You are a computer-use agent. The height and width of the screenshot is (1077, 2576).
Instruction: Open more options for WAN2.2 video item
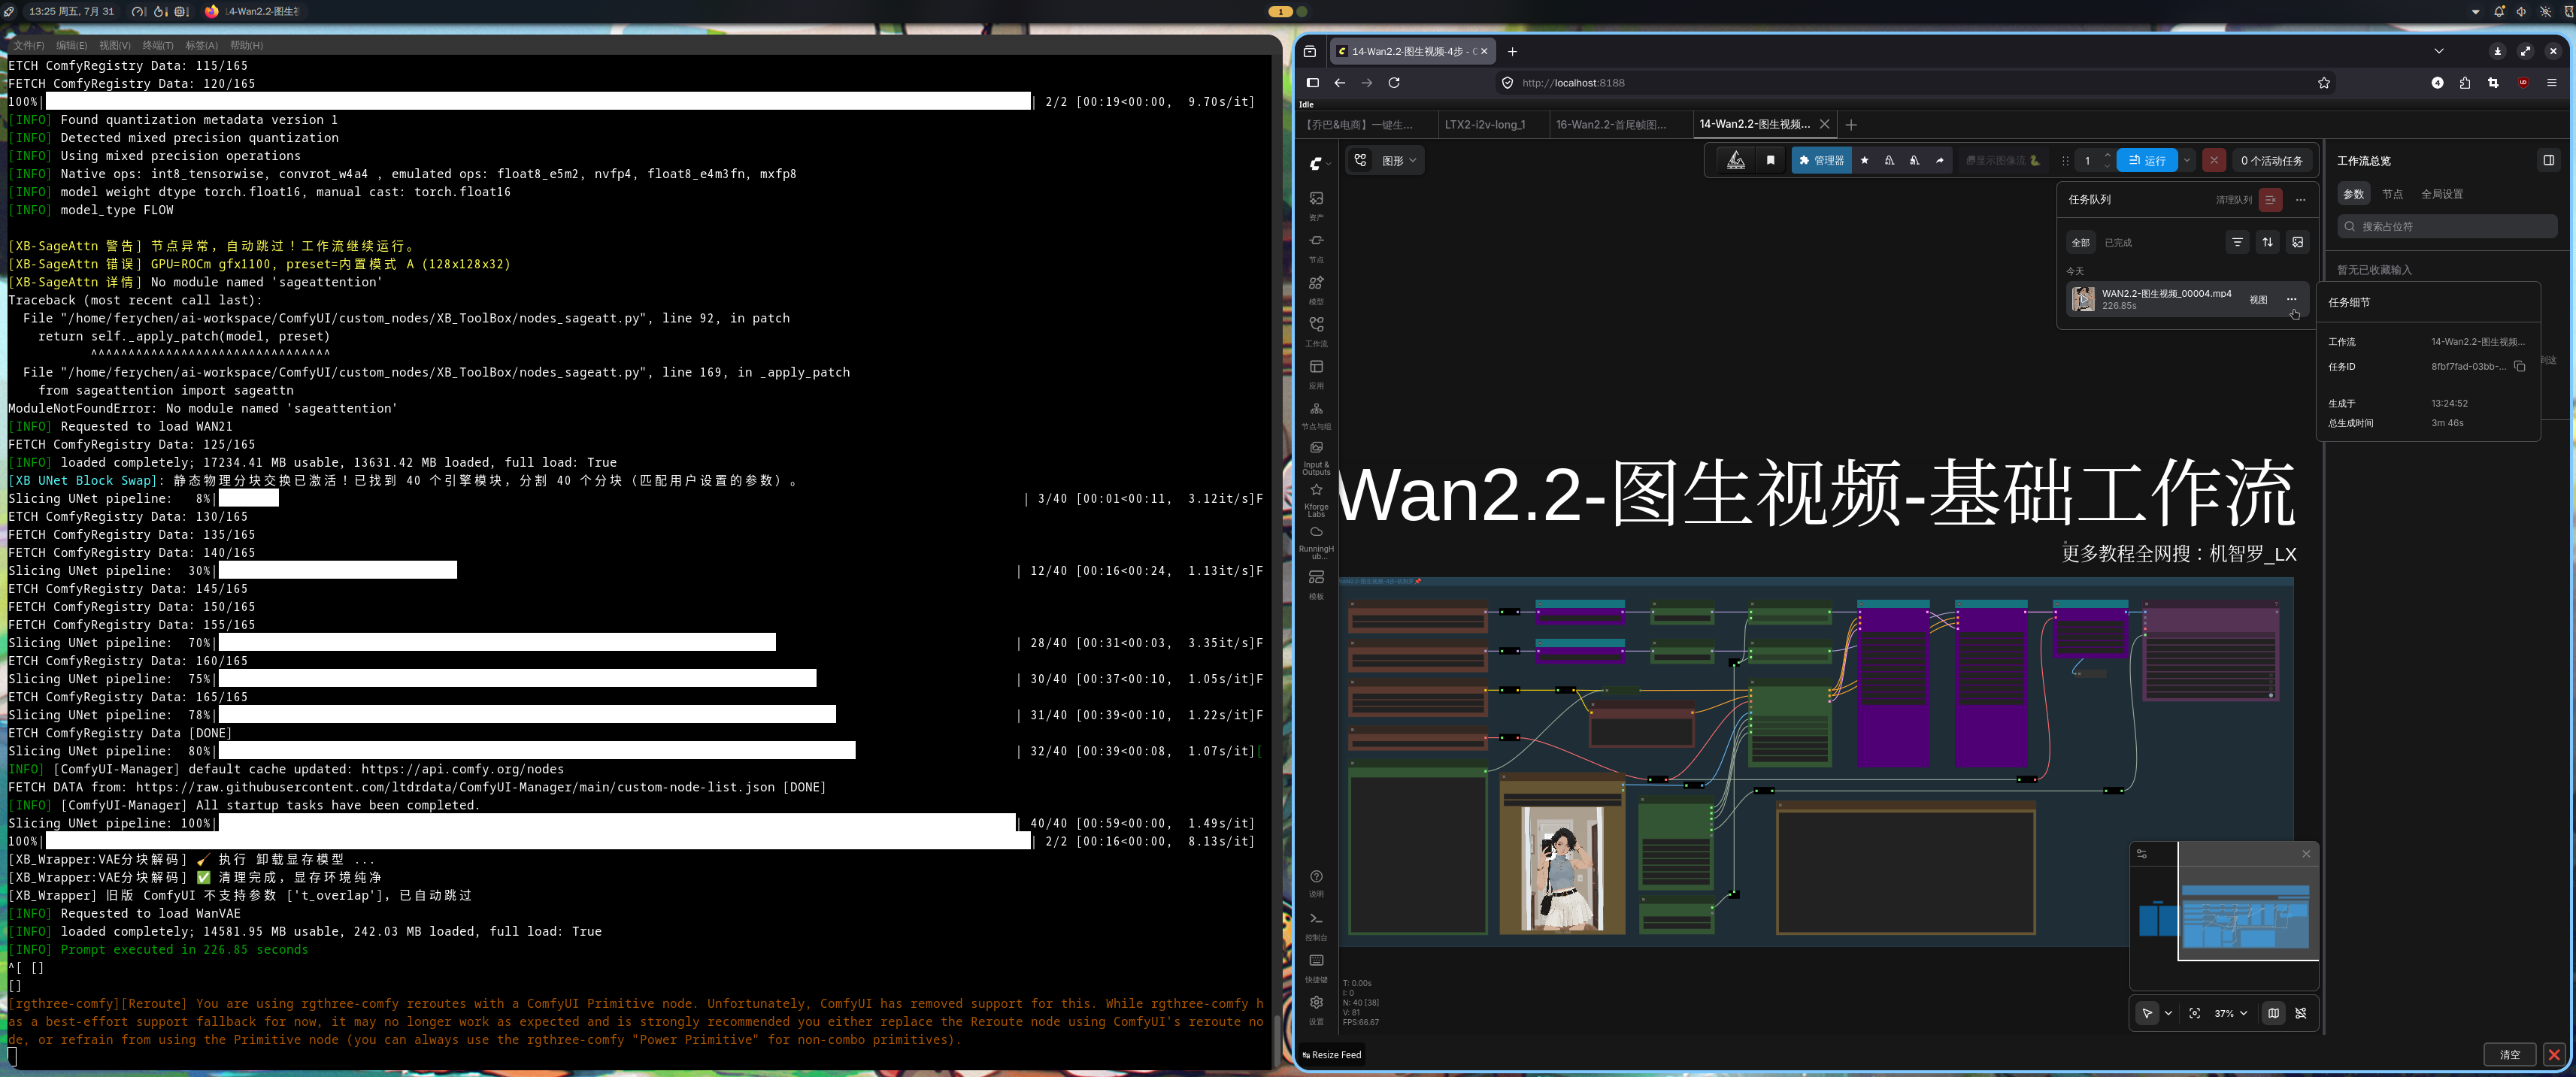[2291, 299]
